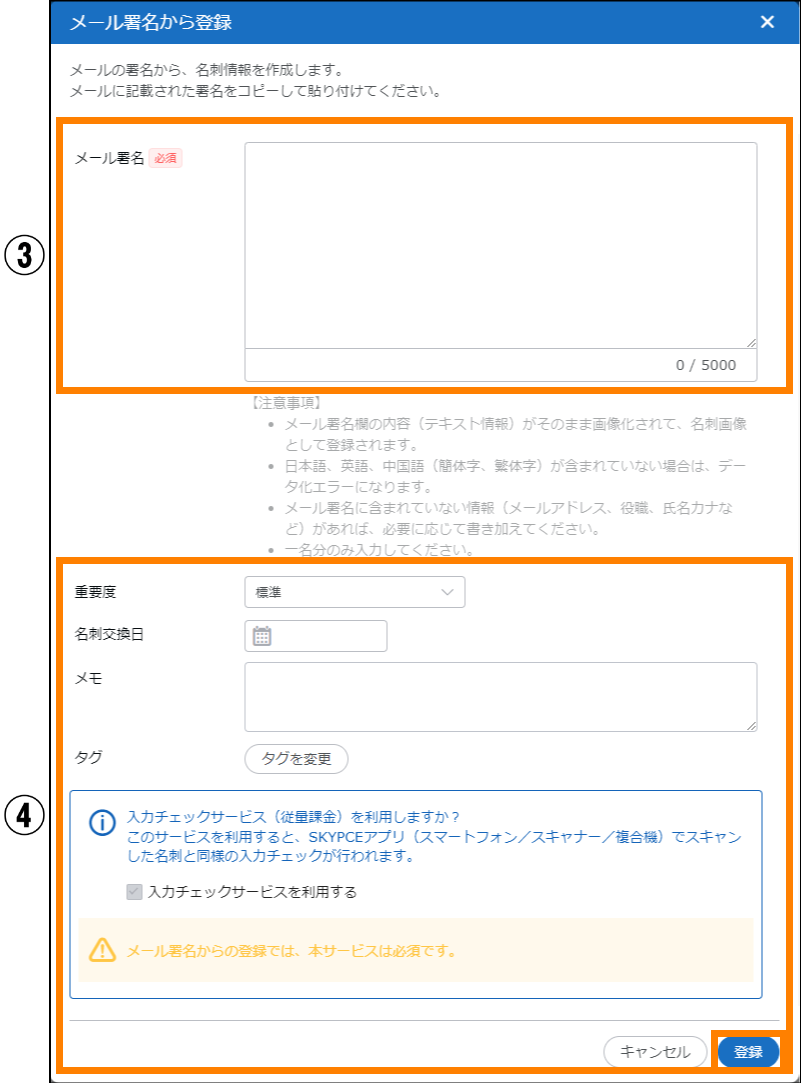Close the メール署名から登録 dialog
The image size is (801, 1083).
click(767, 22)
